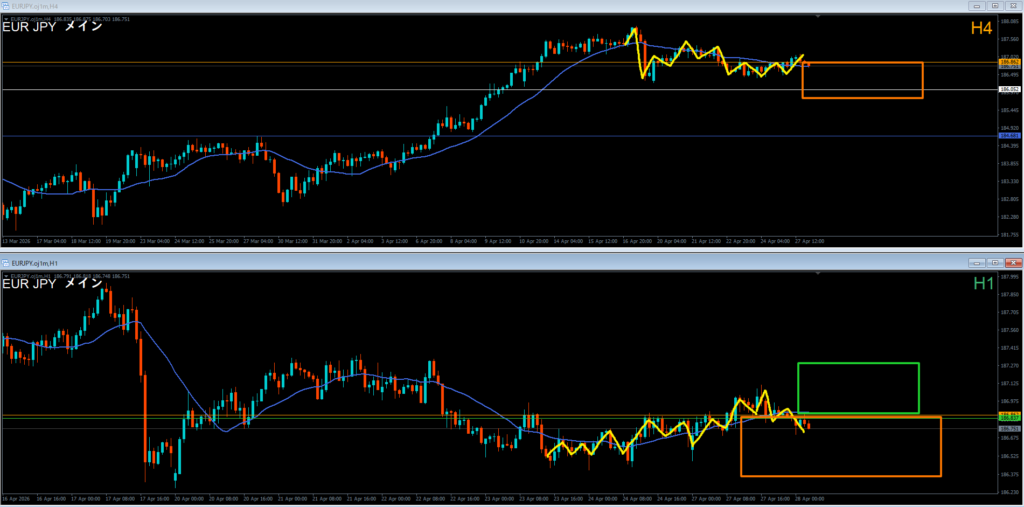Open the H4 chart symbol dropdown triangle

tap(5, 20)
